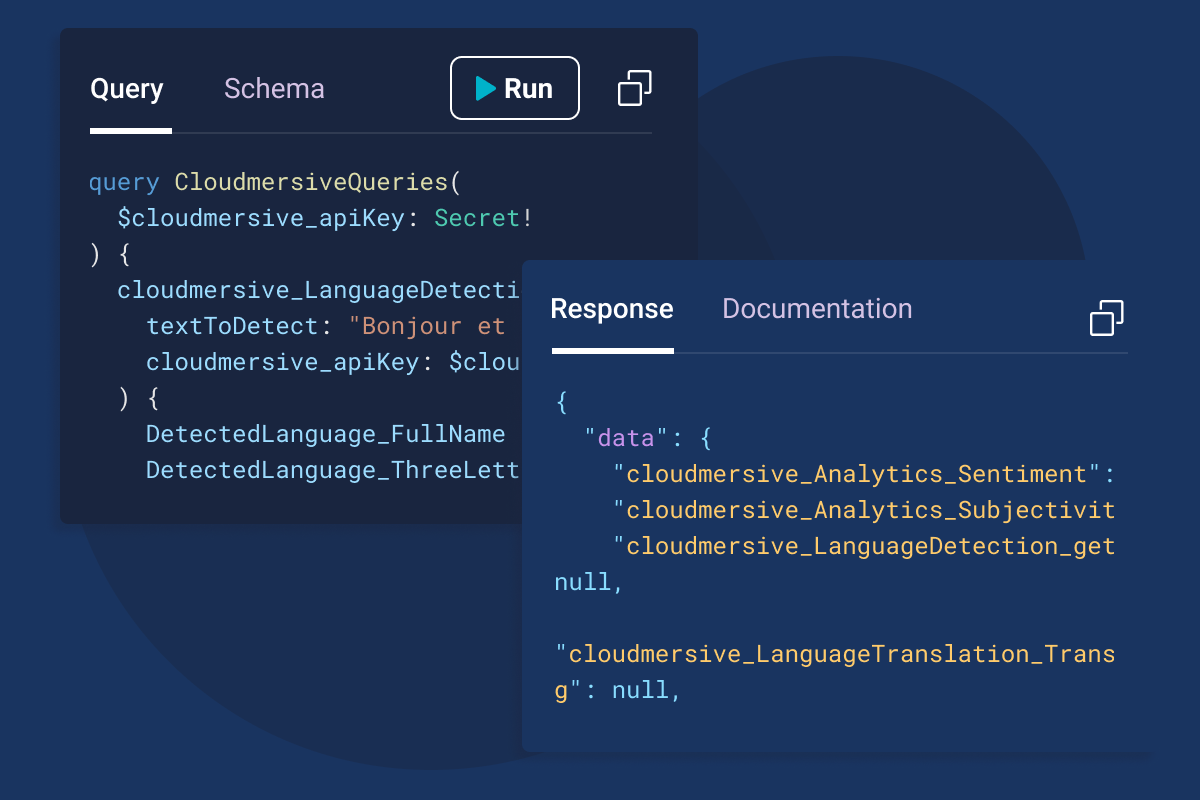Run the CloudmersiveQueries query
1200x800 pixels.
[515, 88]
